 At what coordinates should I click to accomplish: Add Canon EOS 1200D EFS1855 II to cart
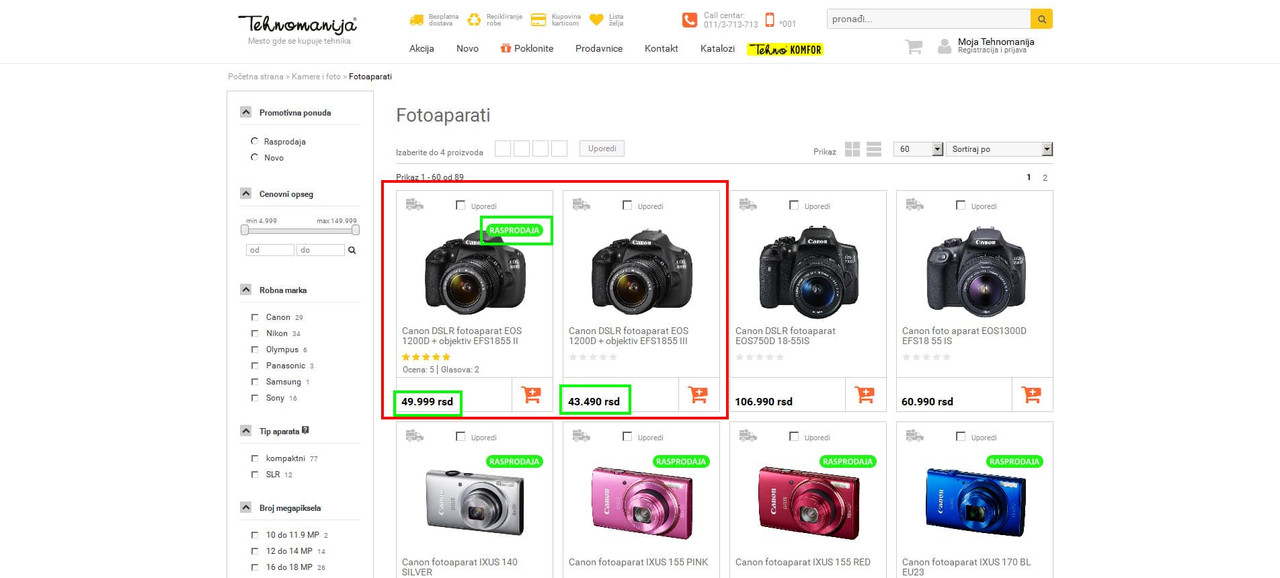531,394
